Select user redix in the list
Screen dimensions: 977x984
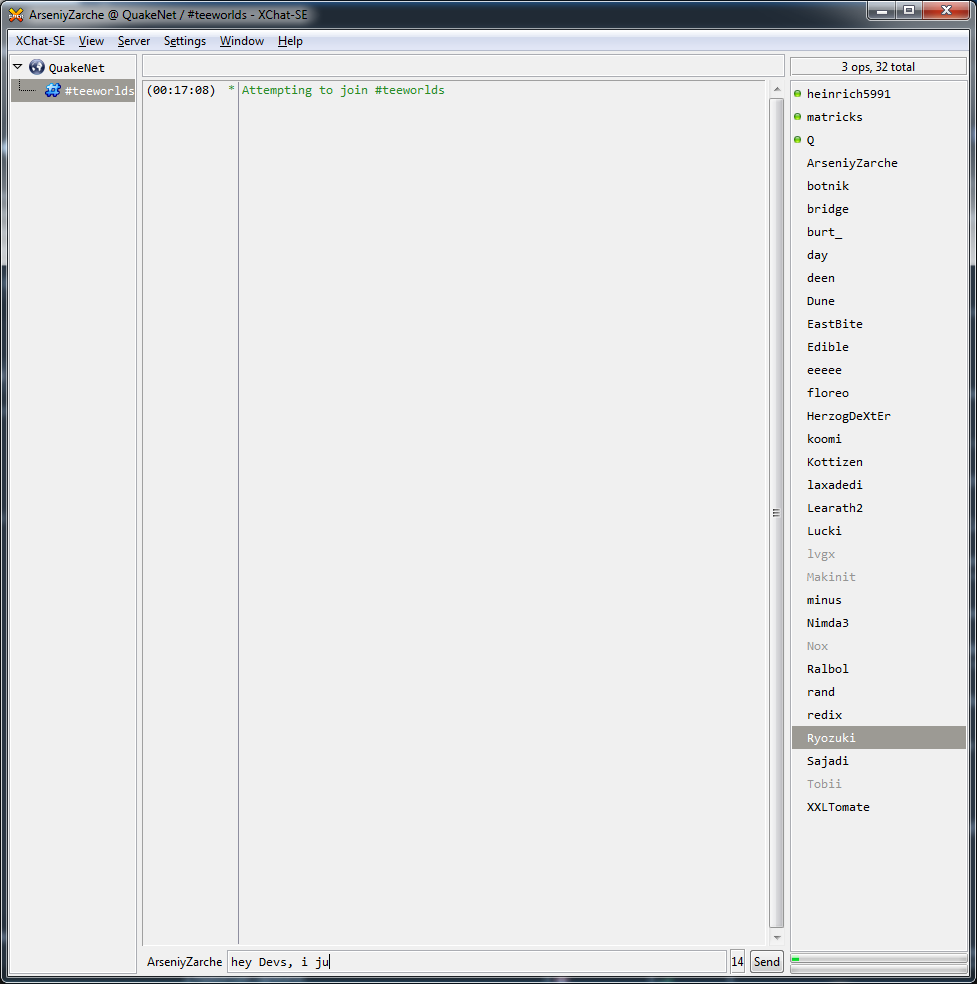[x=878, y=715]
